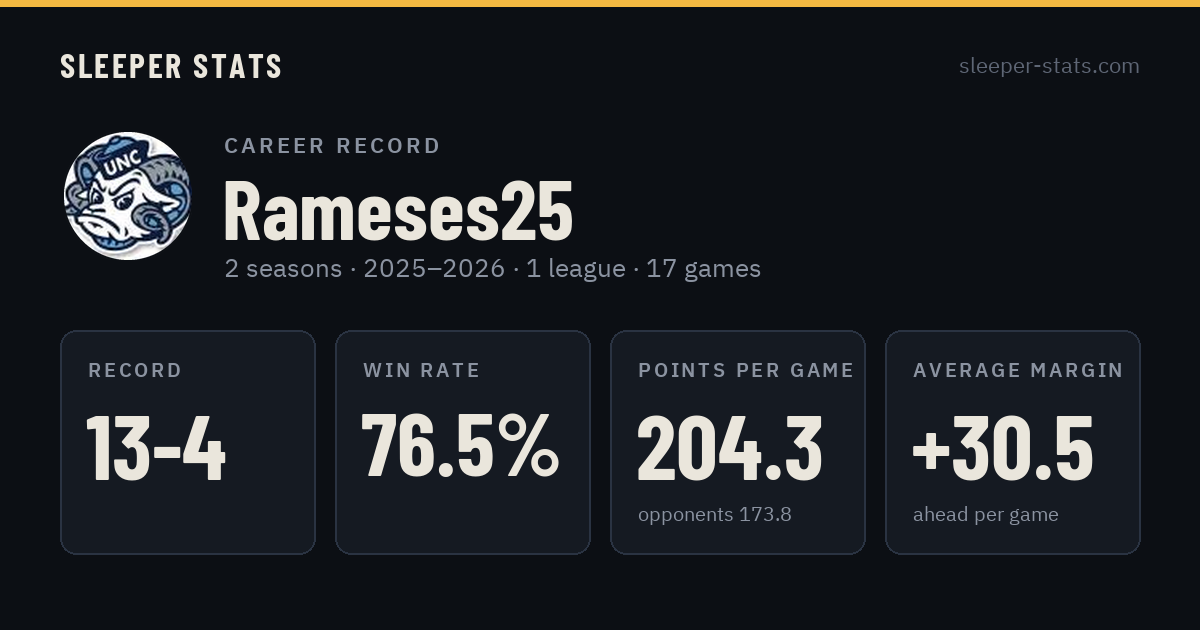1200x630 pixels.
Task: Click the POINTS PER GAME label
Action: (746, 371)
